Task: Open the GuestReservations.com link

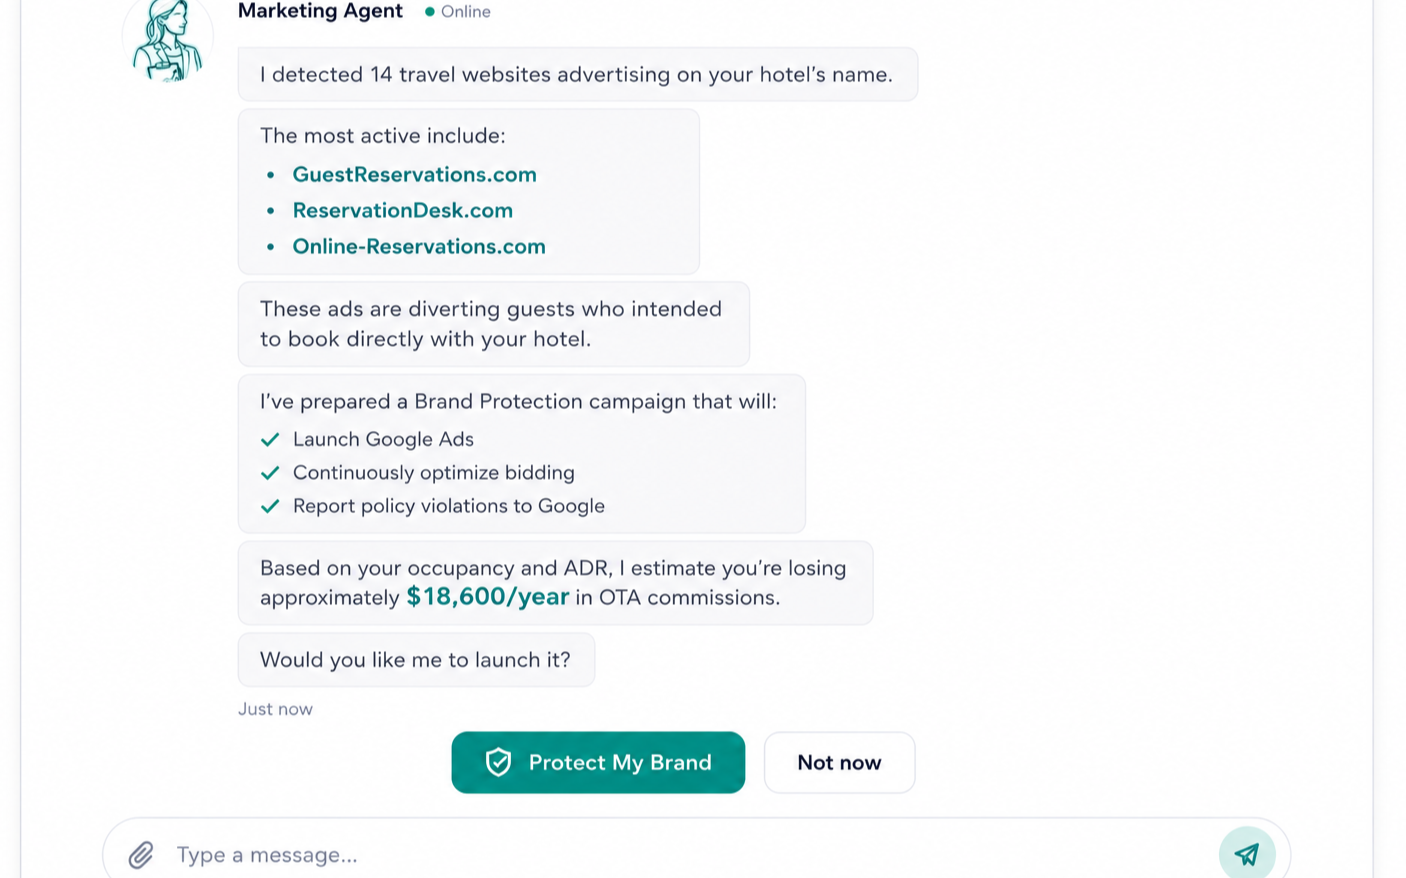Action: tap(414, 175)
